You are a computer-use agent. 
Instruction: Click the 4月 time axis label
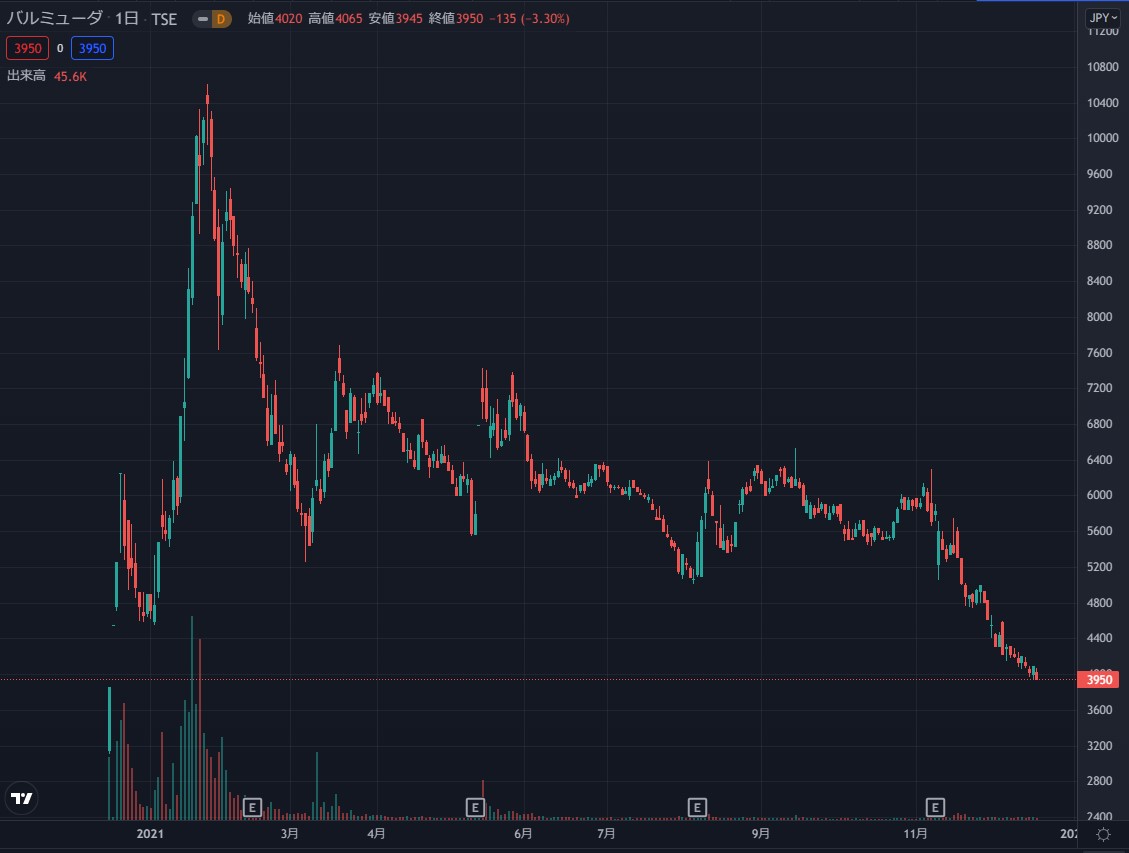point(376,834)
